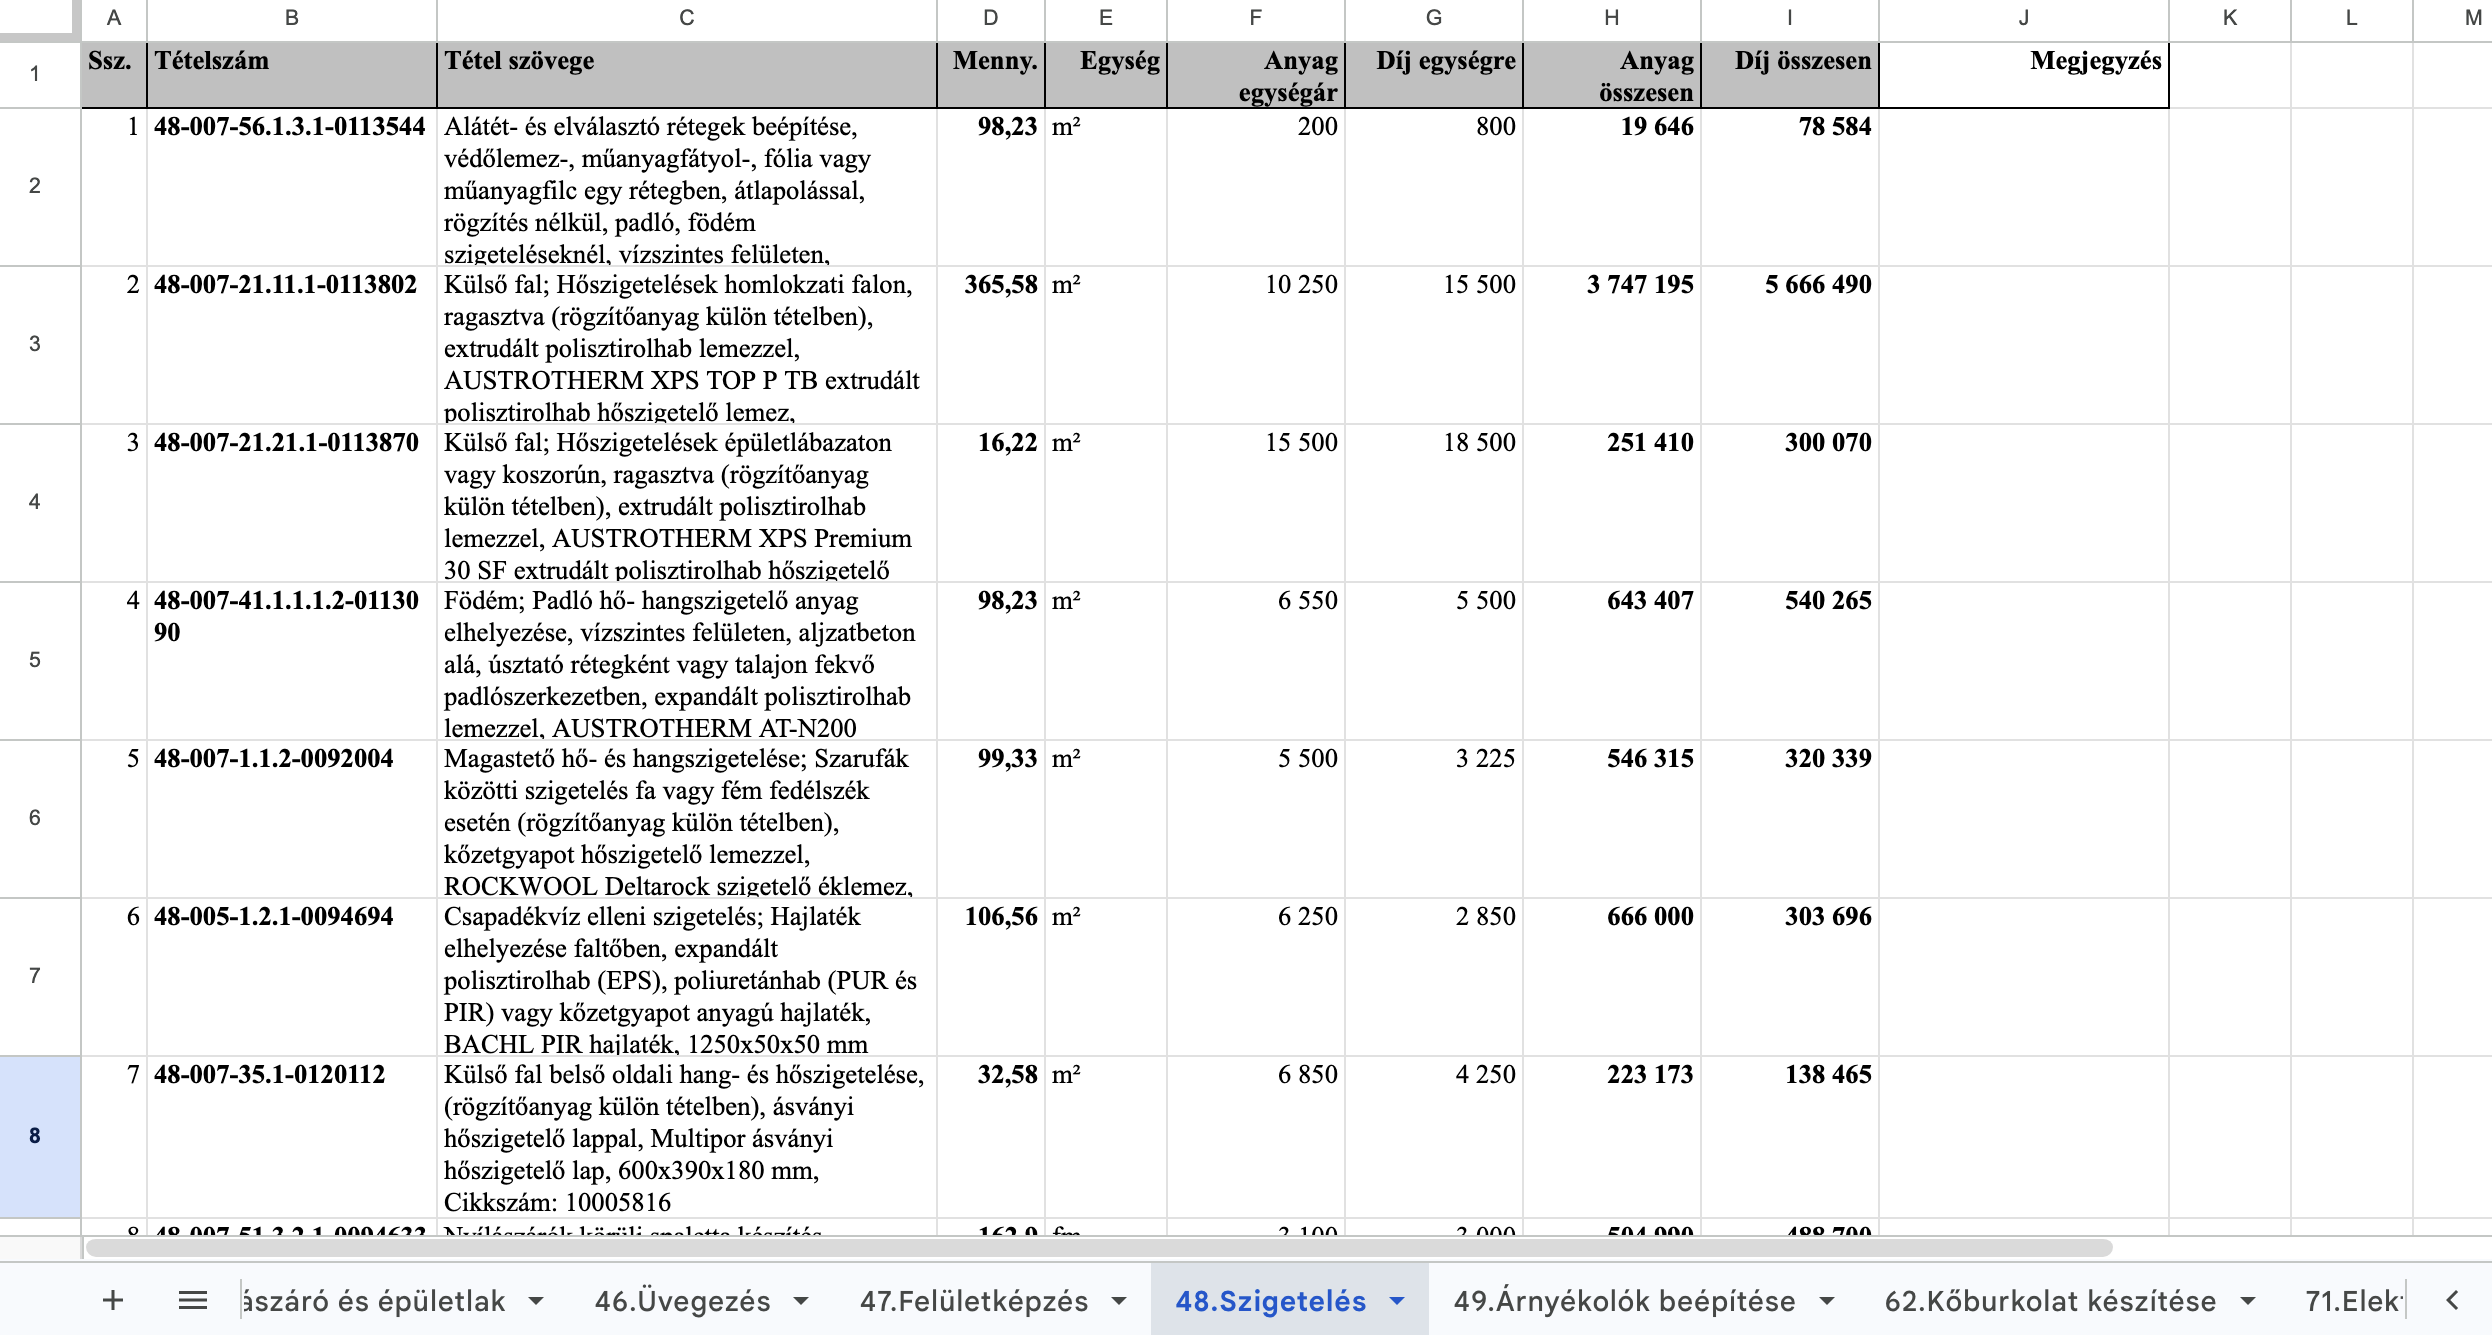Click the quantity cell 365,58
The image size is (2492, 1335).
point(991,344)
